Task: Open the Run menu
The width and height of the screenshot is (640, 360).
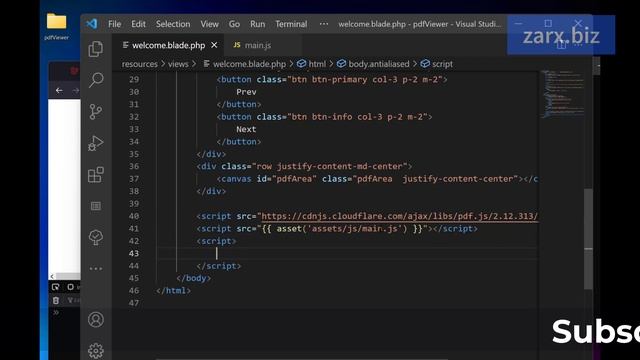Action: click(258, 24)
